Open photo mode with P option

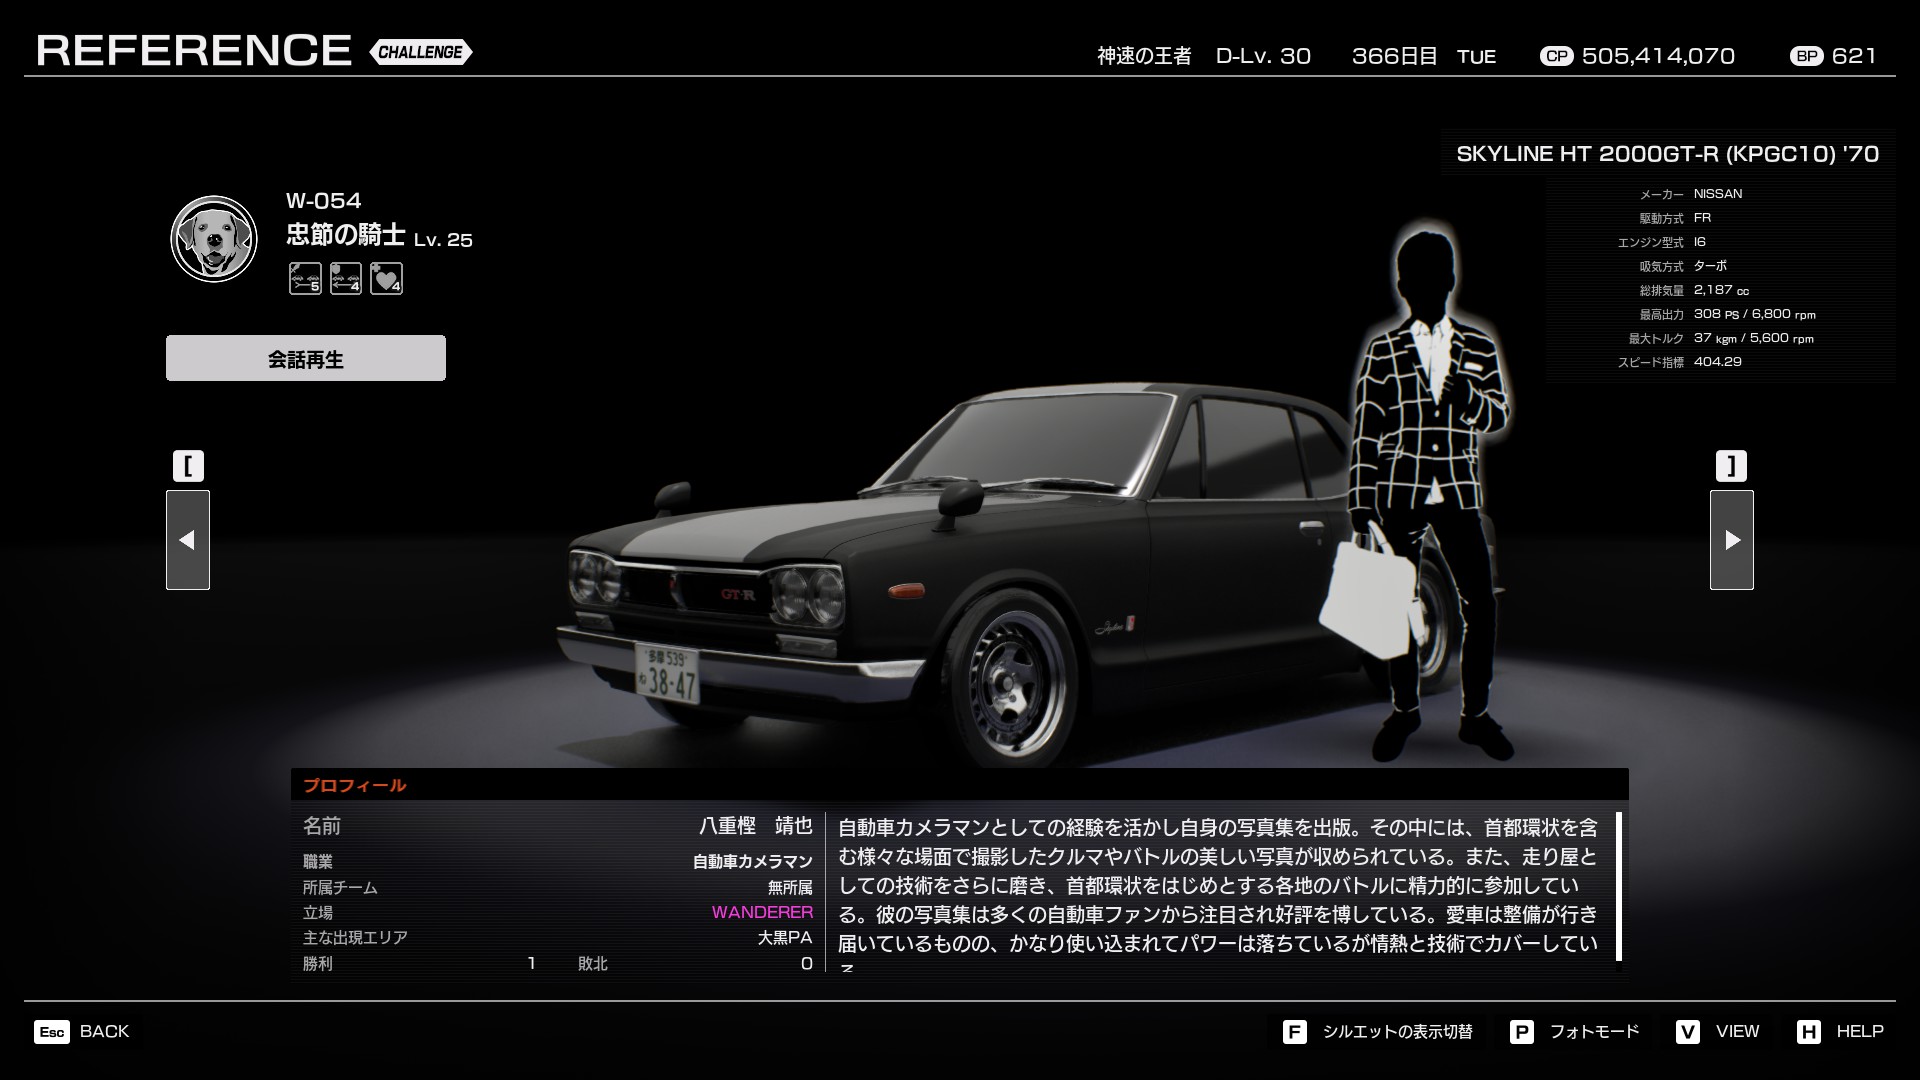(x=1575, y=1031)
